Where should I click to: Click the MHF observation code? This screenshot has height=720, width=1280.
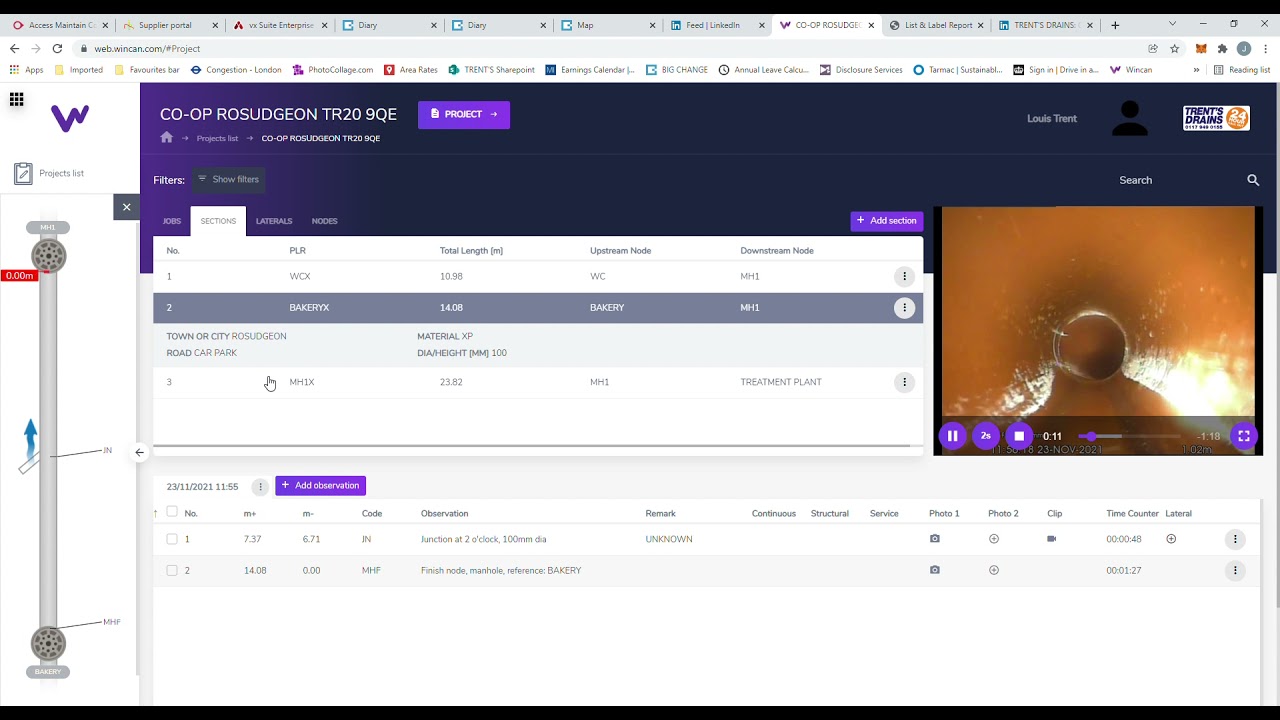tap(371, 570)
